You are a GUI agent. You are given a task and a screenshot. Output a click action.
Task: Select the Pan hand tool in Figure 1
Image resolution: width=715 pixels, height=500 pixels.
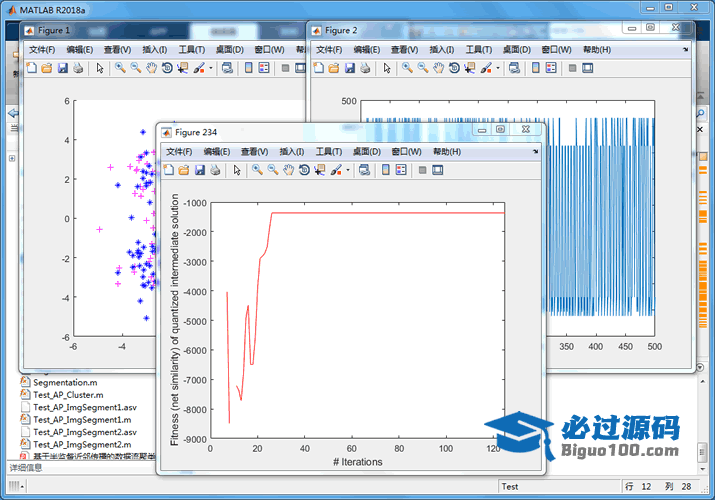151,68
